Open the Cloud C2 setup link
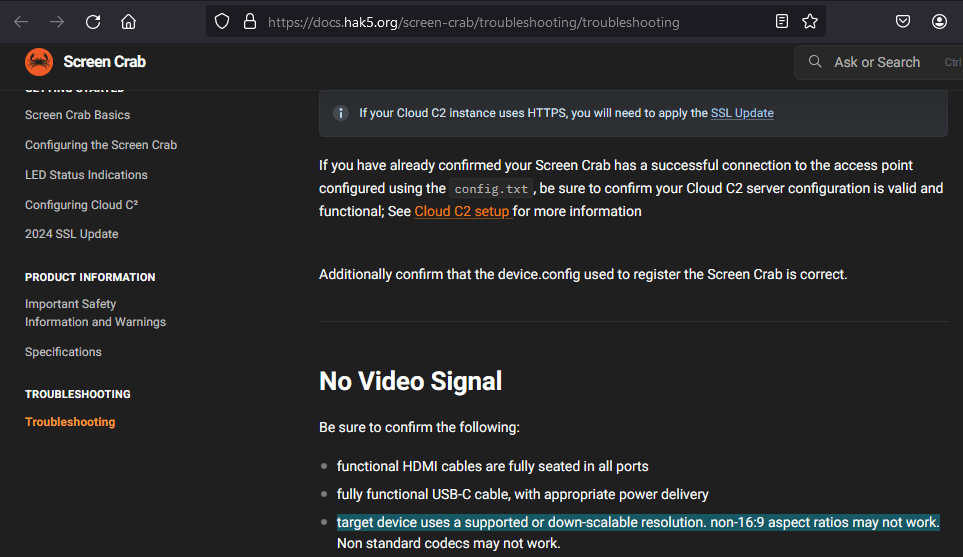Image resolution: width=963 pixels, height=557 pixels. click(x=462, y=211)
